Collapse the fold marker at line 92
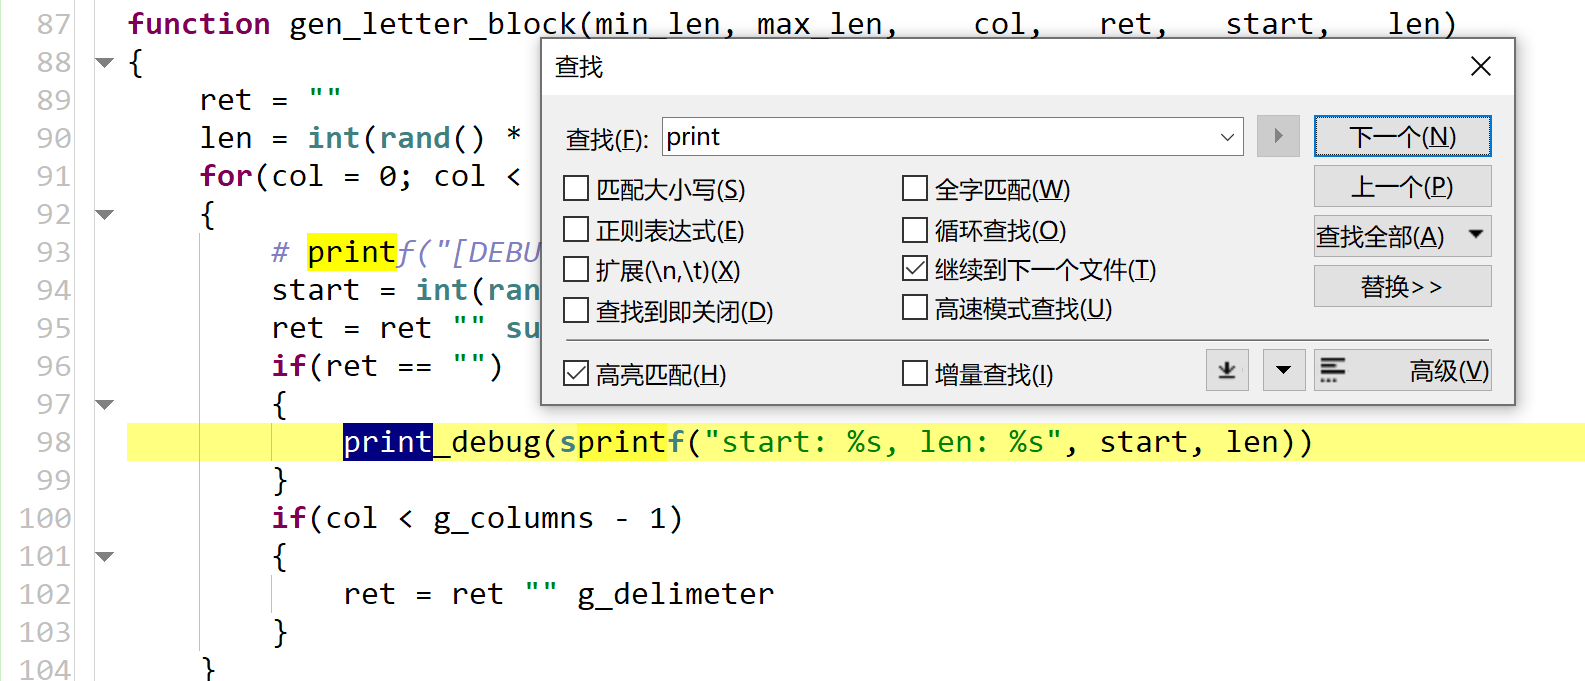This screenshot has width=1585, height=681. 104,214
